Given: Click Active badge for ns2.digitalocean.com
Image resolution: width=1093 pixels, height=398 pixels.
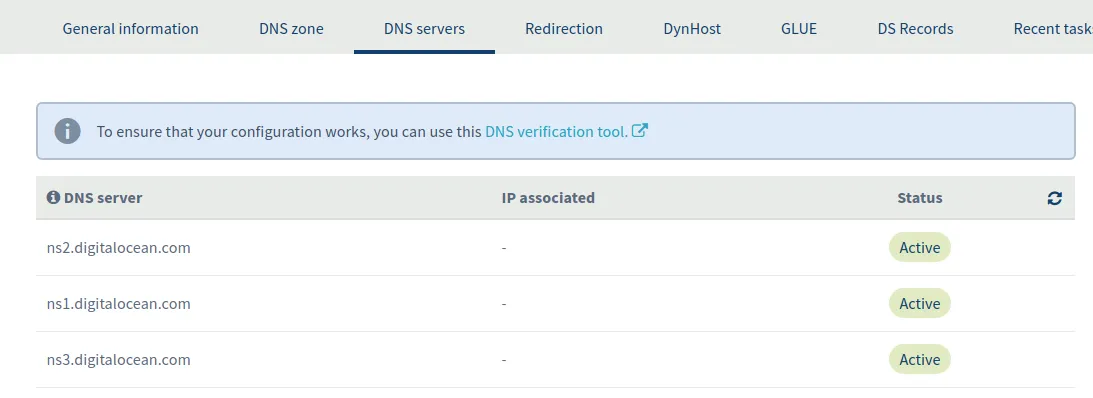Looking at the screenshot, I should pos(919,247).
